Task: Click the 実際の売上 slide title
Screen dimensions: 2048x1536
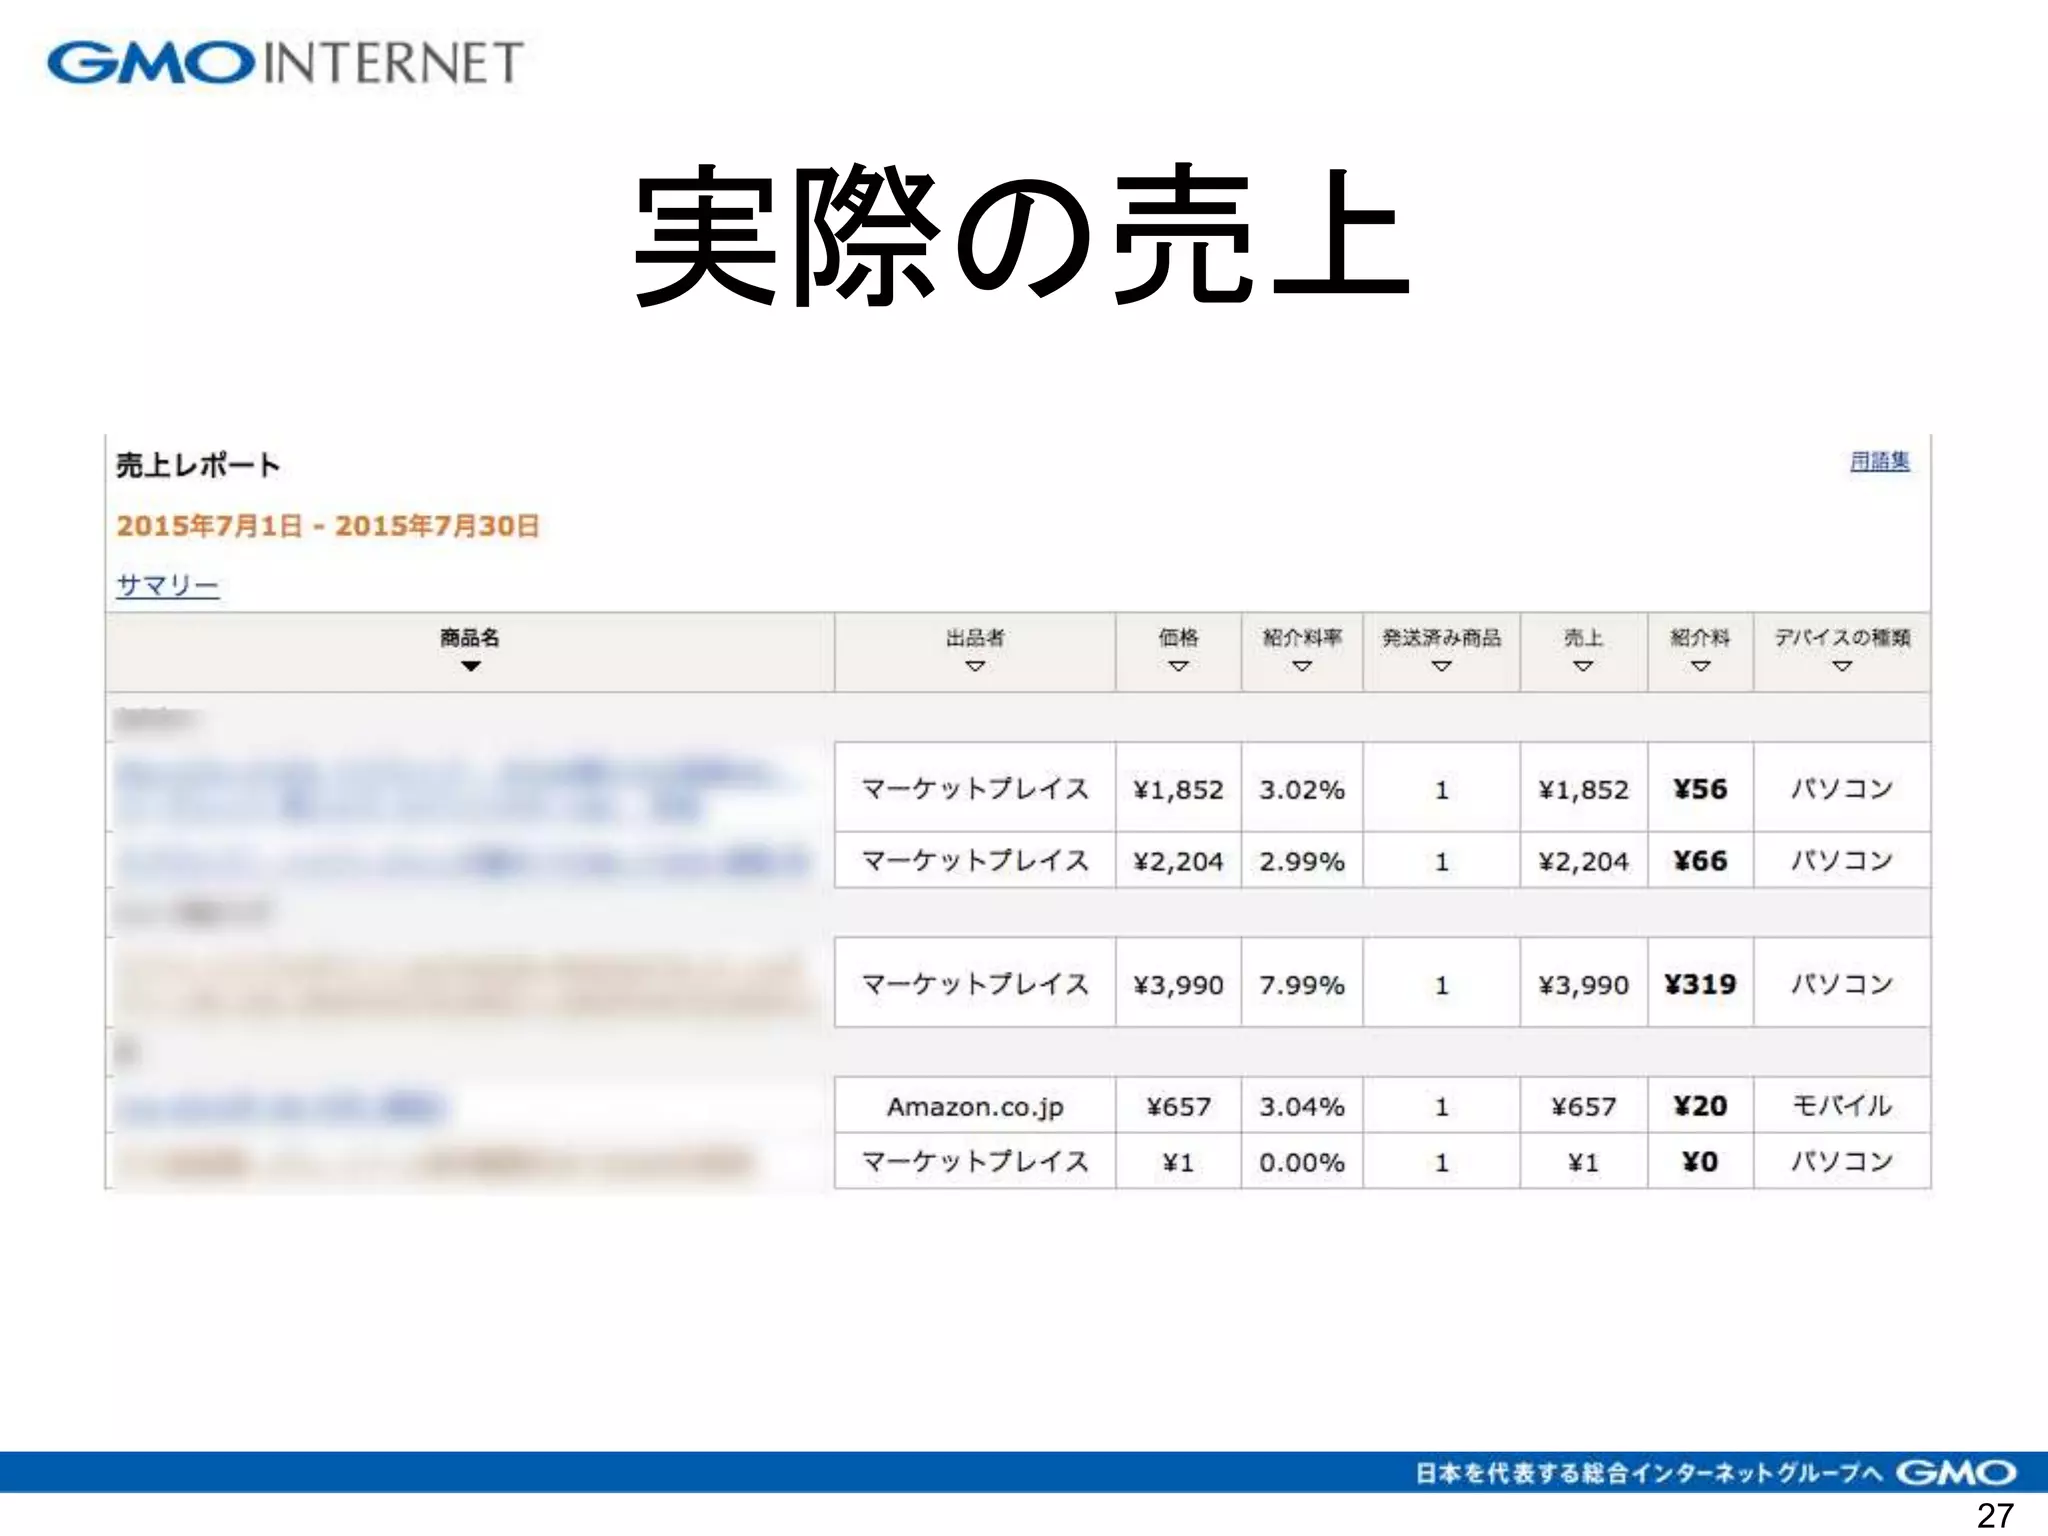Action: pos(1023,237)
